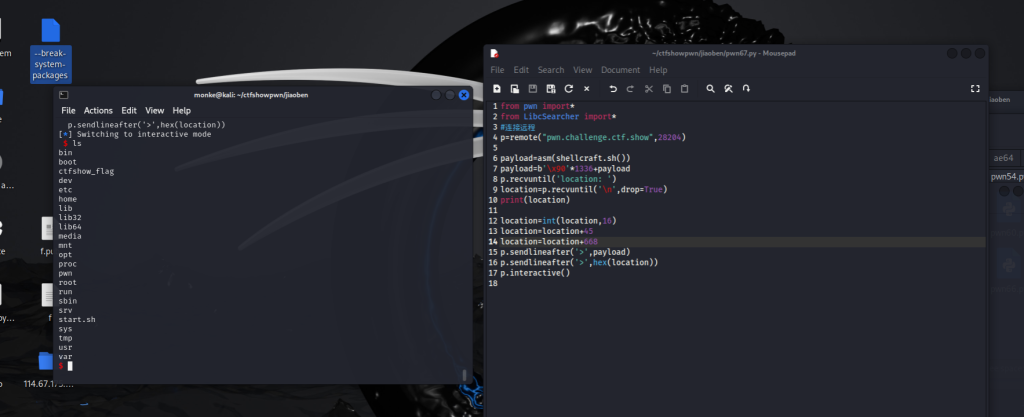1024x417 pixels.
Task: Open Help menu in Mousepad
Action: (x=658, y=70)
